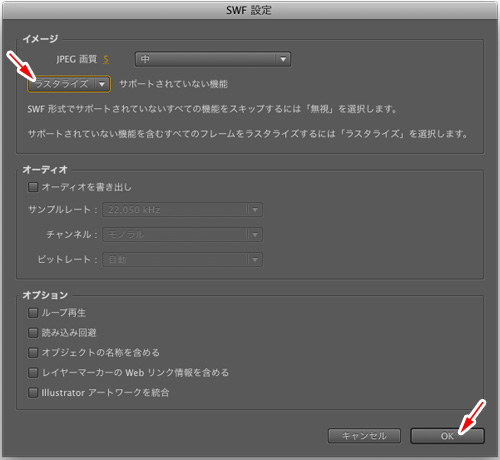Click the キャンセル button

(364, 436)
